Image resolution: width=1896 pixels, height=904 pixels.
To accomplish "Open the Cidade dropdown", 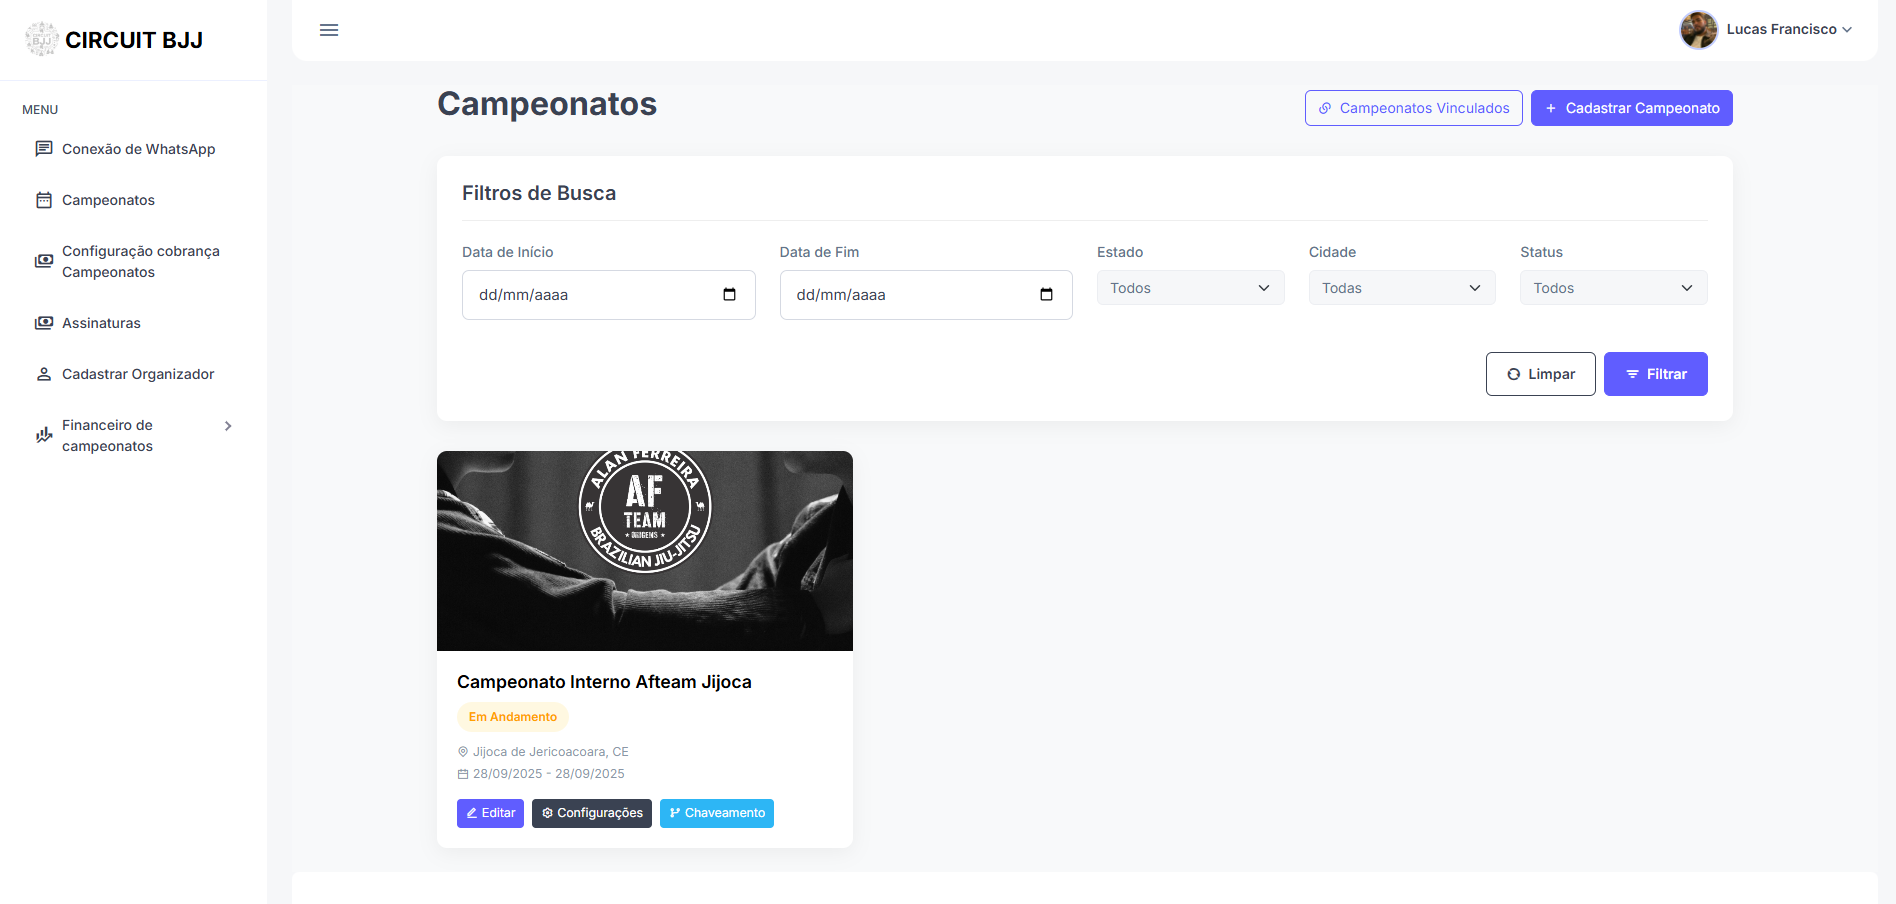I will 1402,288.
